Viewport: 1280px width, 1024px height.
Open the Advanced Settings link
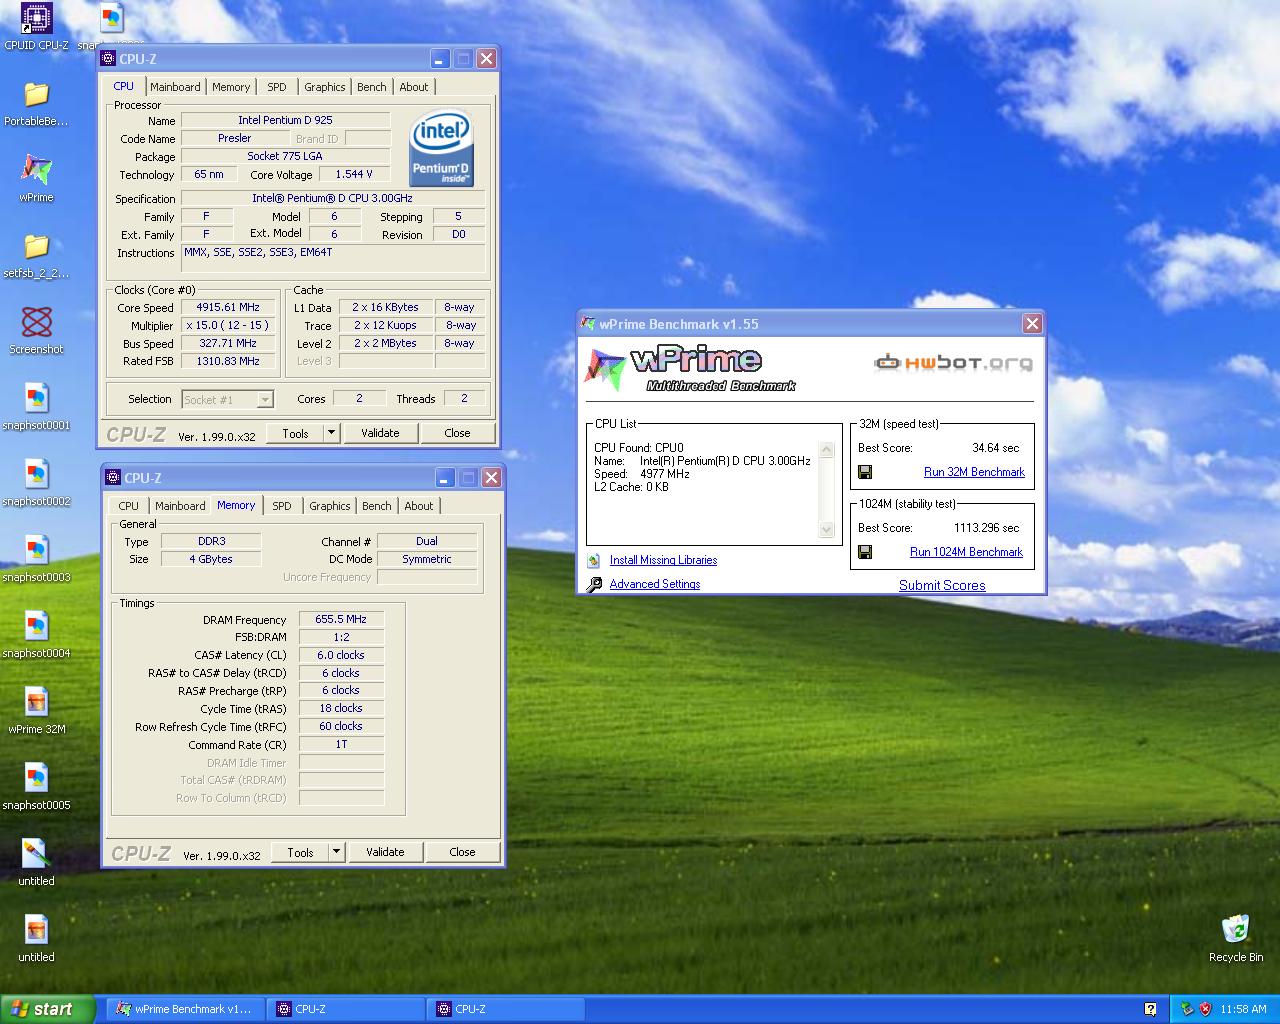pos(655,584)
